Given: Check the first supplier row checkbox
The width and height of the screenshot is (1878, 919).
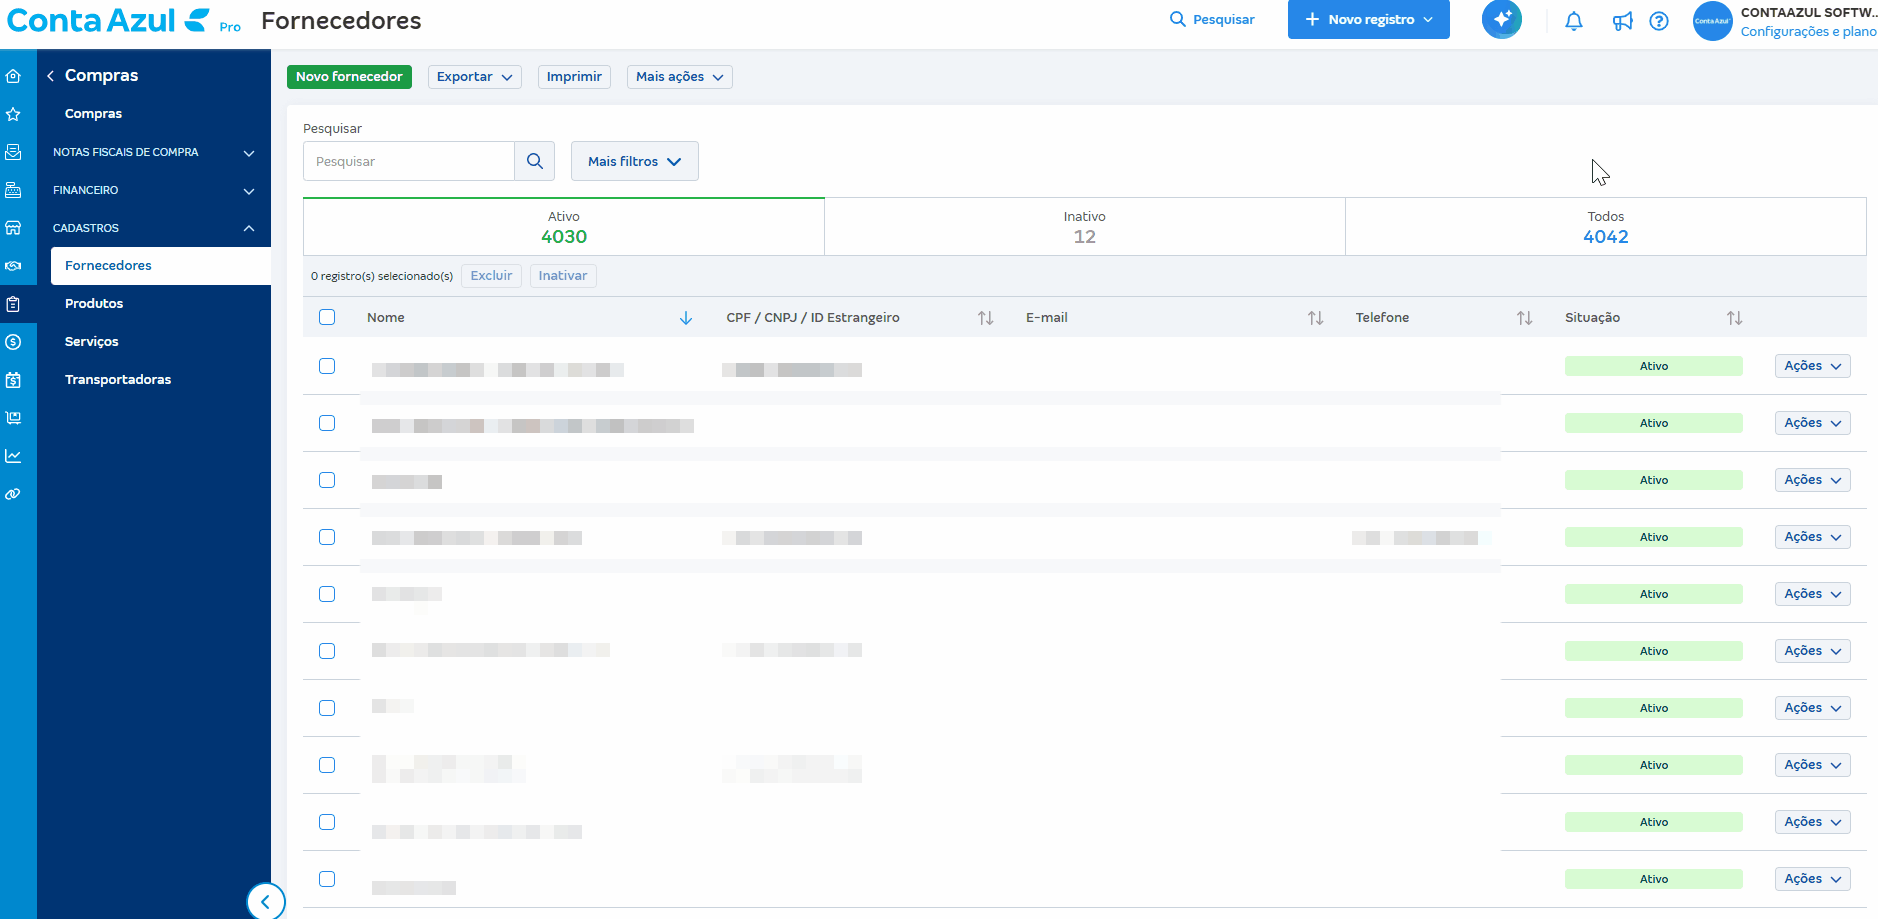Looking at the screenshot, I should pos(327,366).
